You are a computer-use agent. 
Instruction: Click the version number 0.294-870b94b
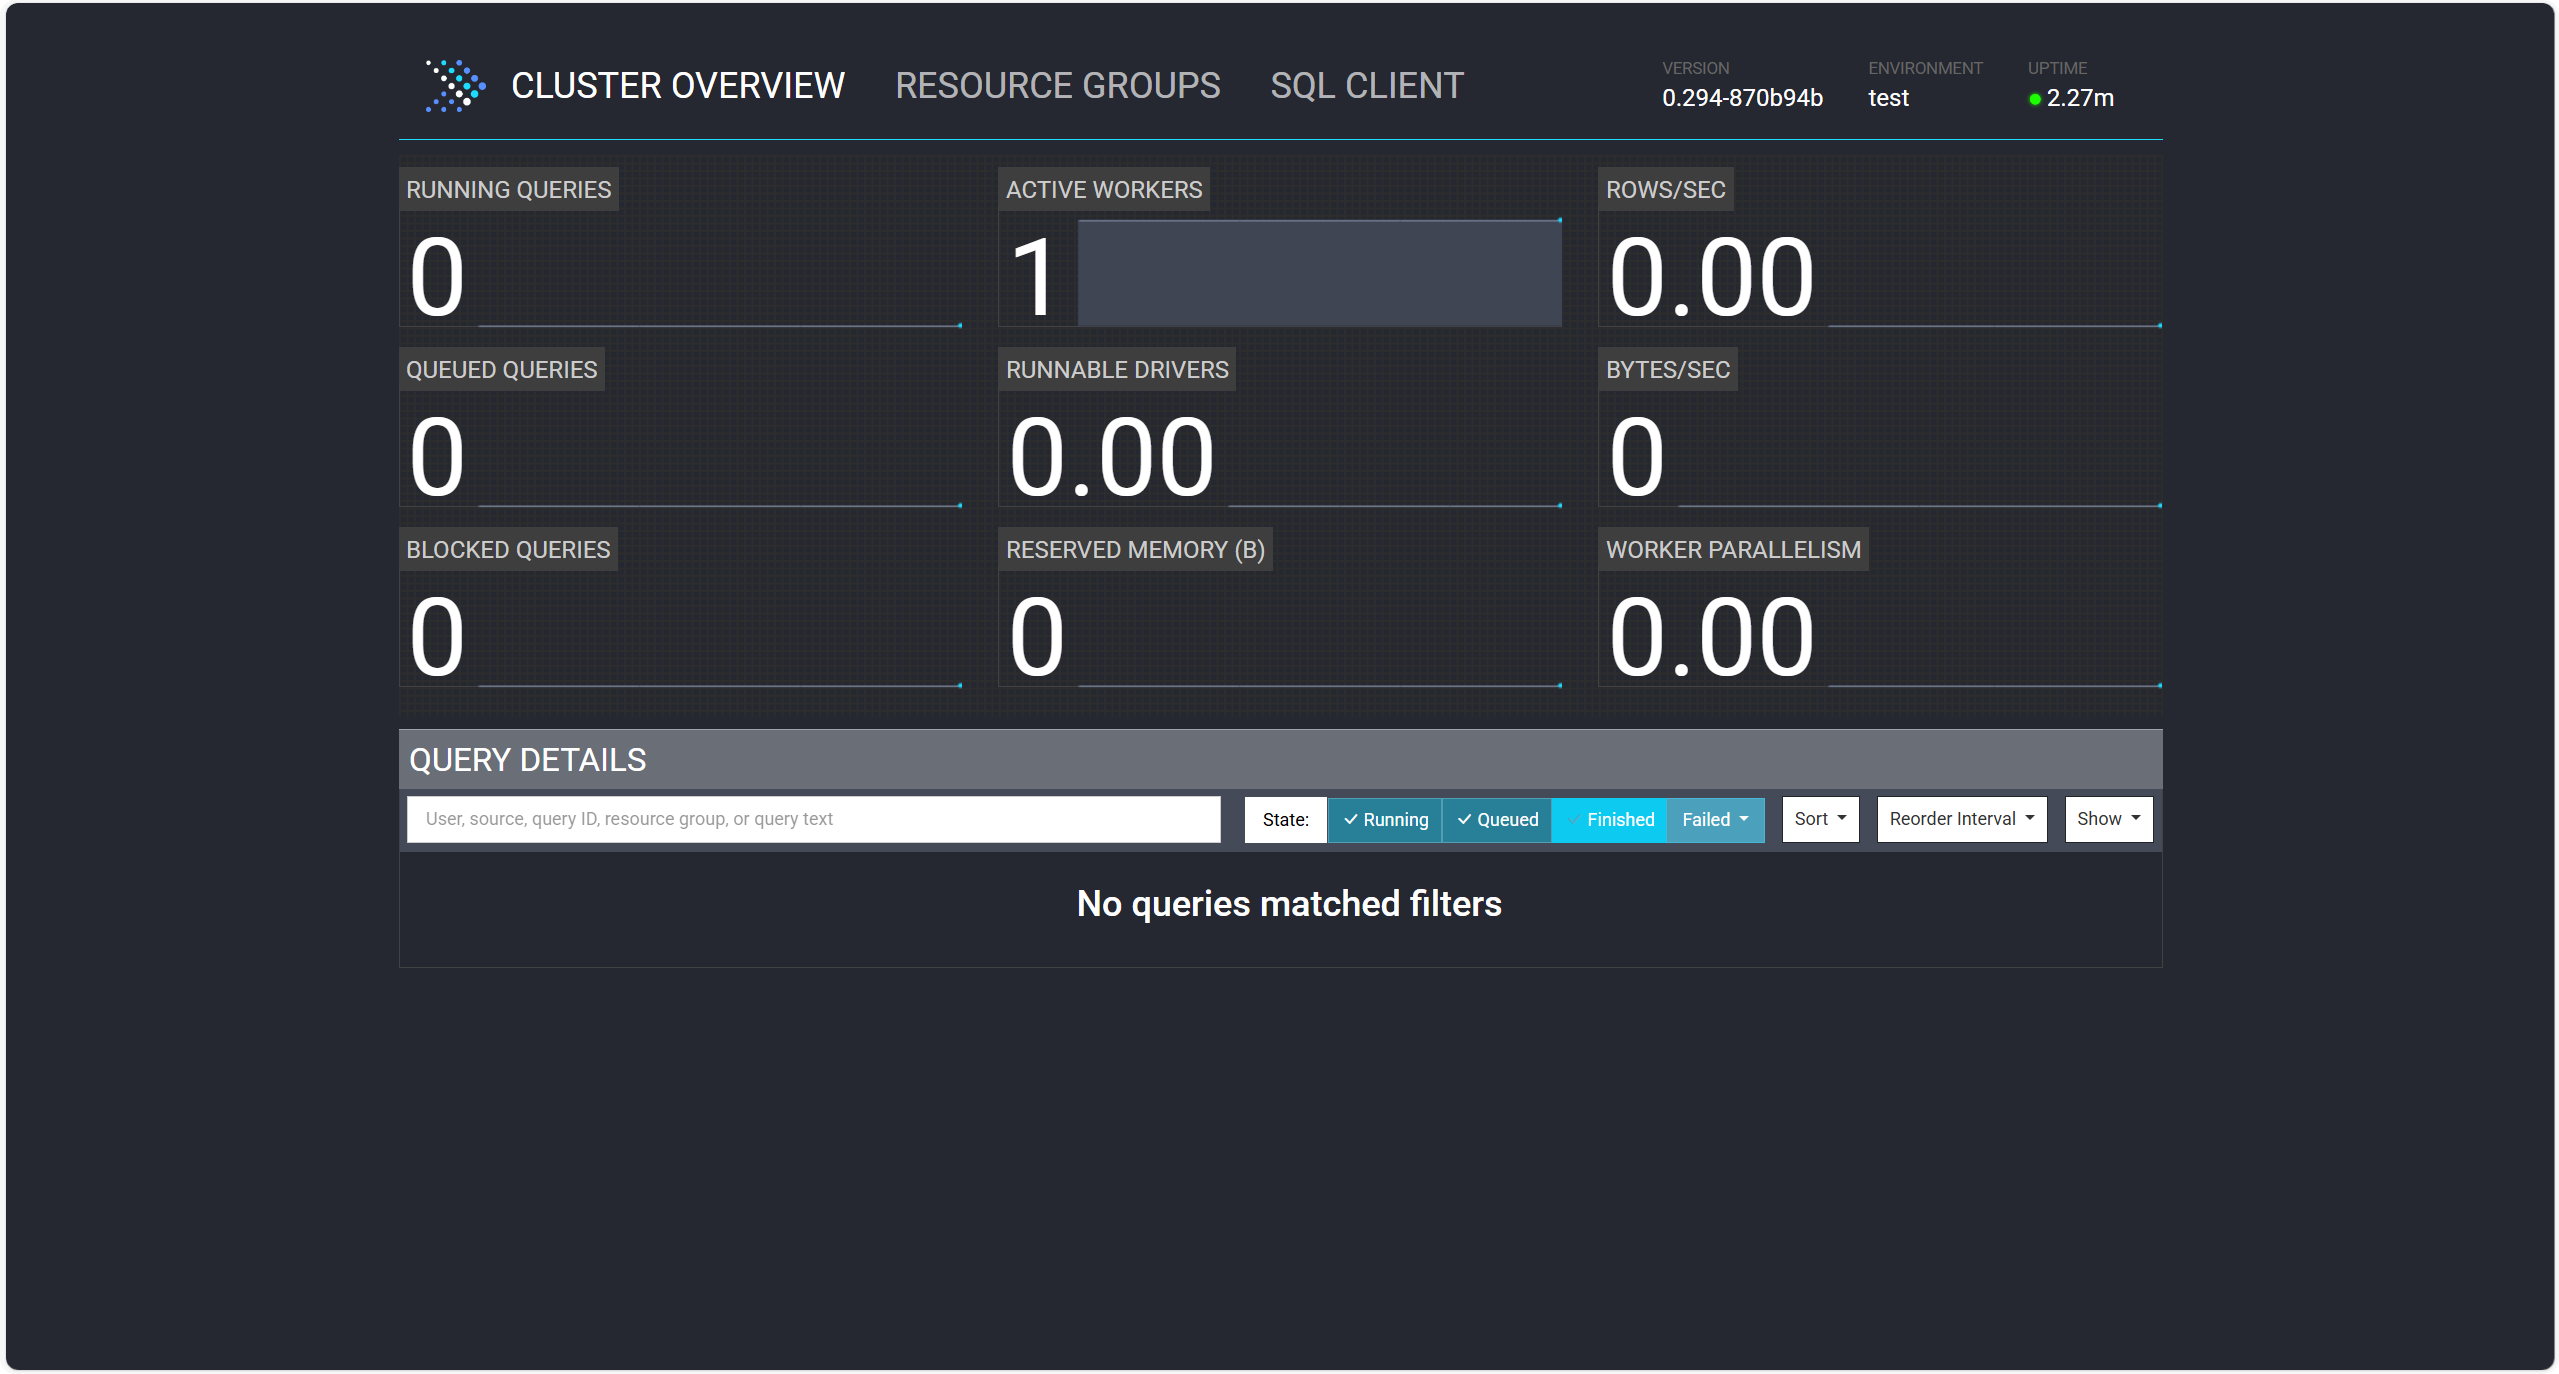pyautogui.click(x=1742, y=98)
